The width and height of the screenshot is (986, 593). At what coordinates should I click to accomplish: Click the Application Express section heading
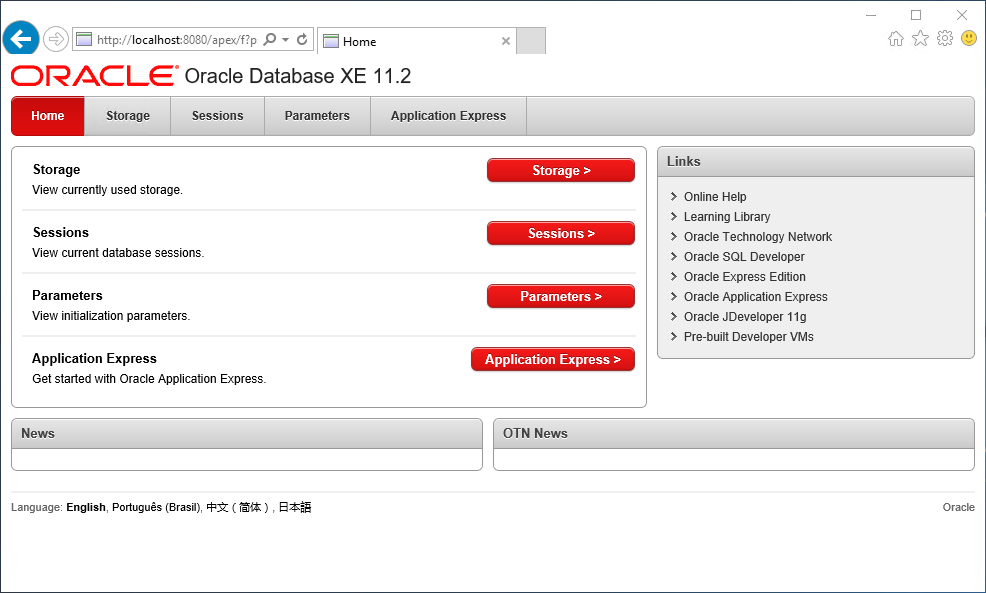coord(94,358)
